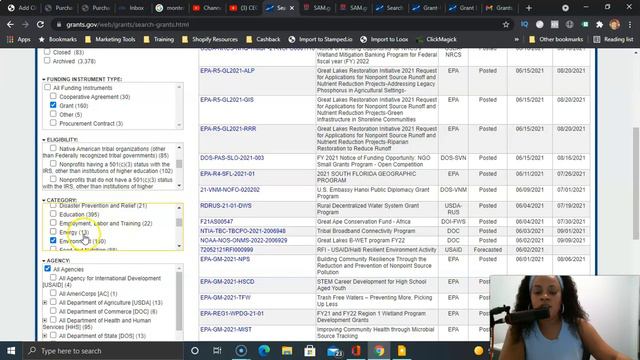
Task: Open the Import to Stamped.io bookmark
Action: click(320, 39)
